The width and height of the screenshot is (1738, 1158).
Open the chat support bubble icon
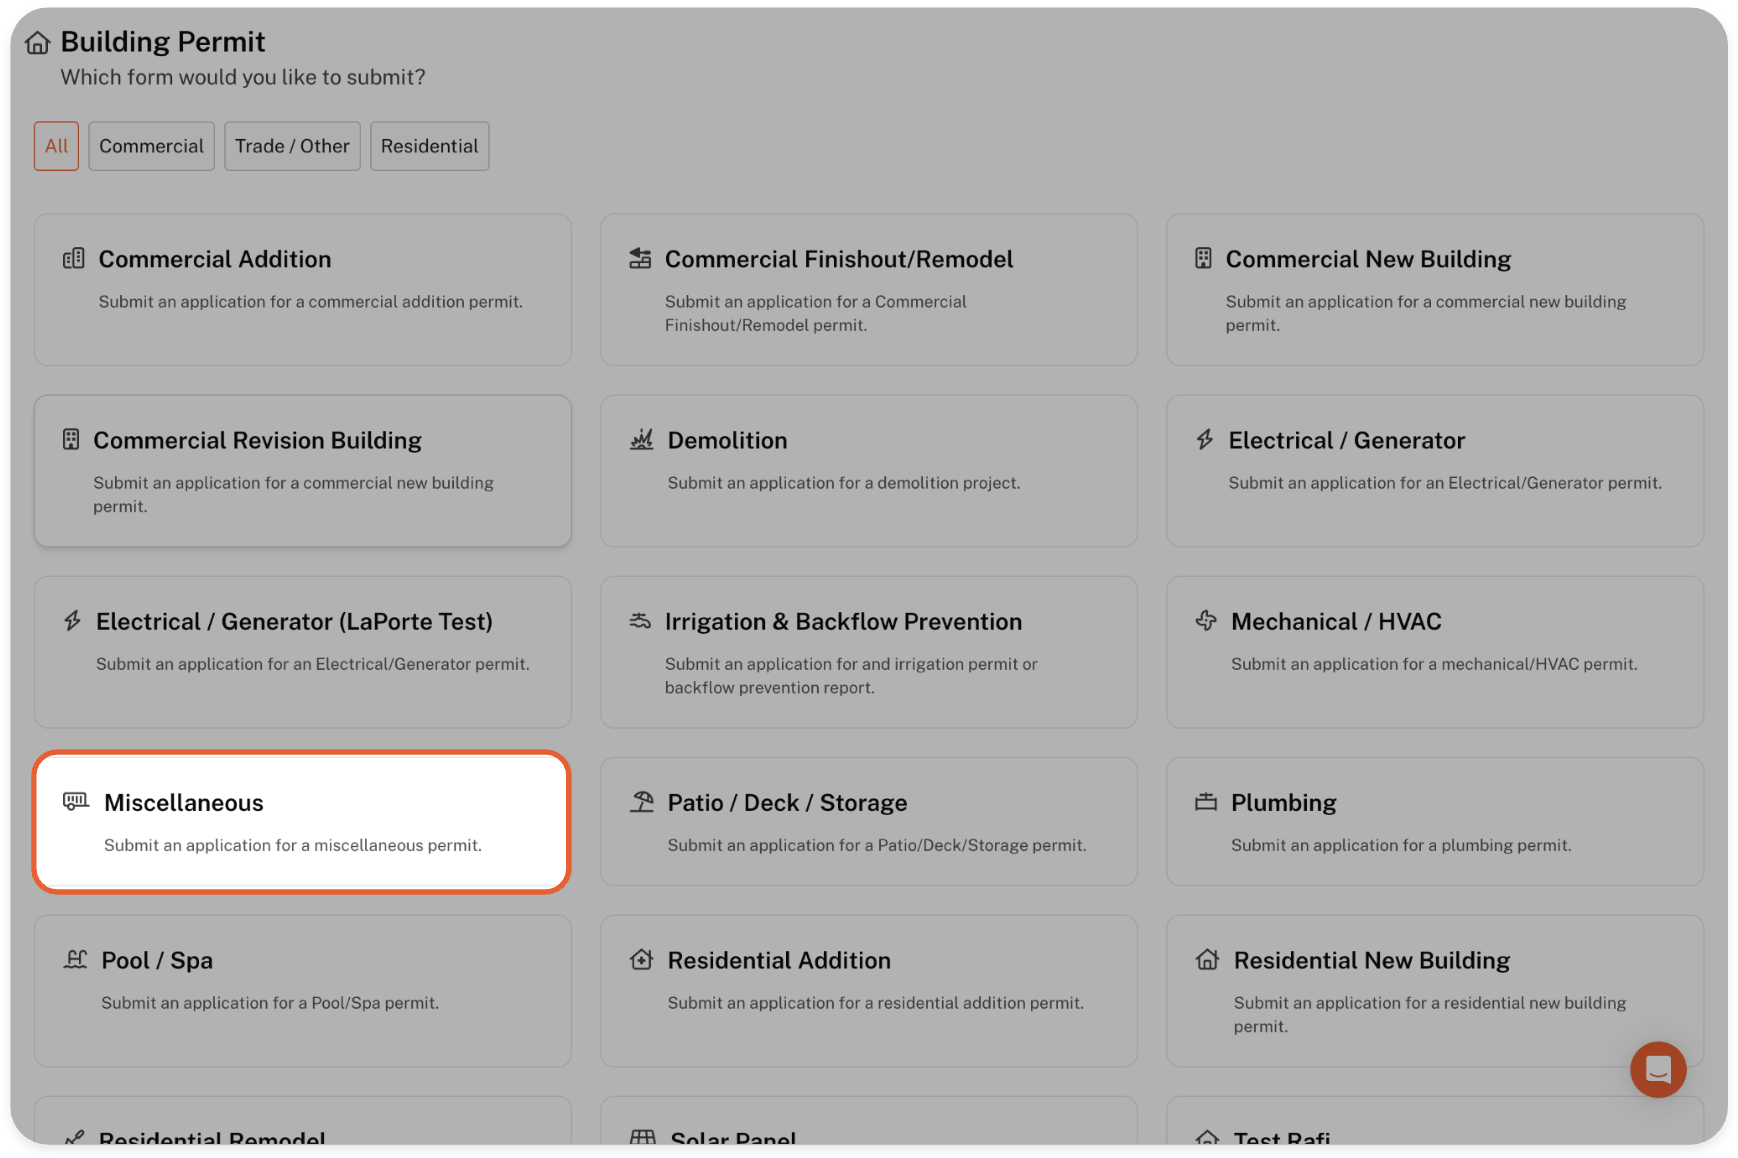1657,1069
